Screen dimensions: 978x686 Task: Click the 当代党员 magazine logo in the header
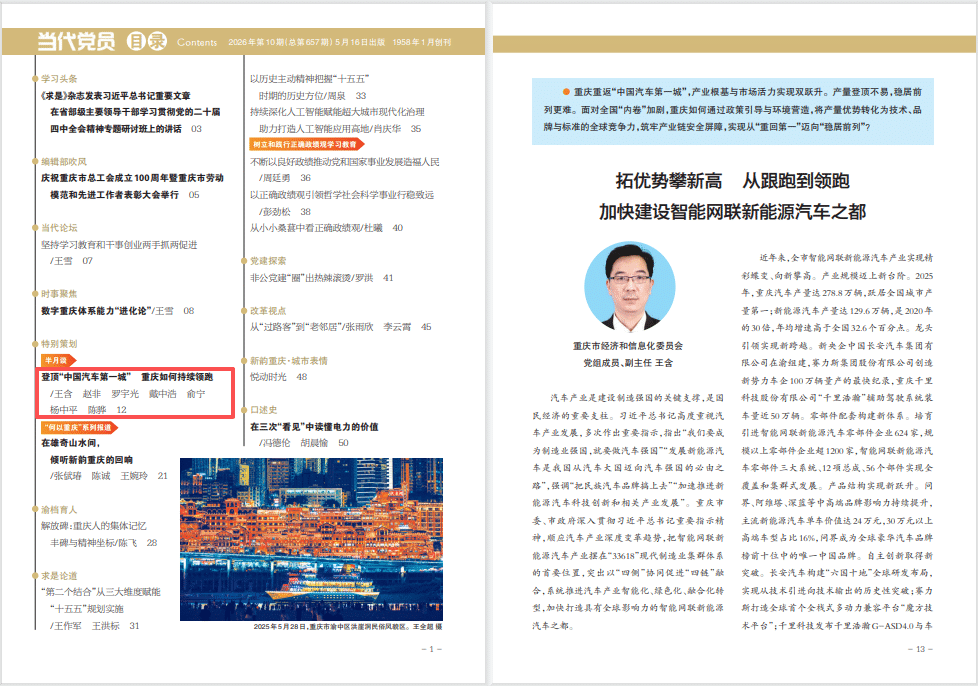[76, 42]
